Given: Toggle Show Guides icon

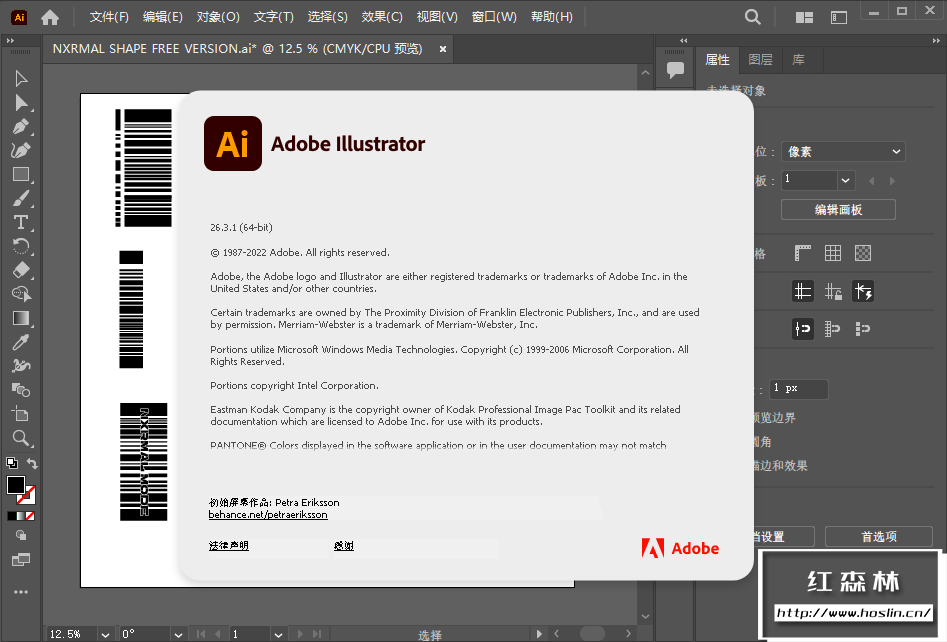Looking at the screenshot, I should tap(803, 292).
